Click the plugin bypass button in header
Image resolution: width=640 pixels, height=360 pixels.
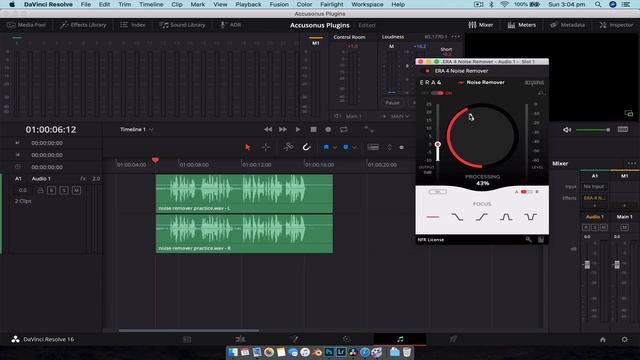tap(427, 71)
